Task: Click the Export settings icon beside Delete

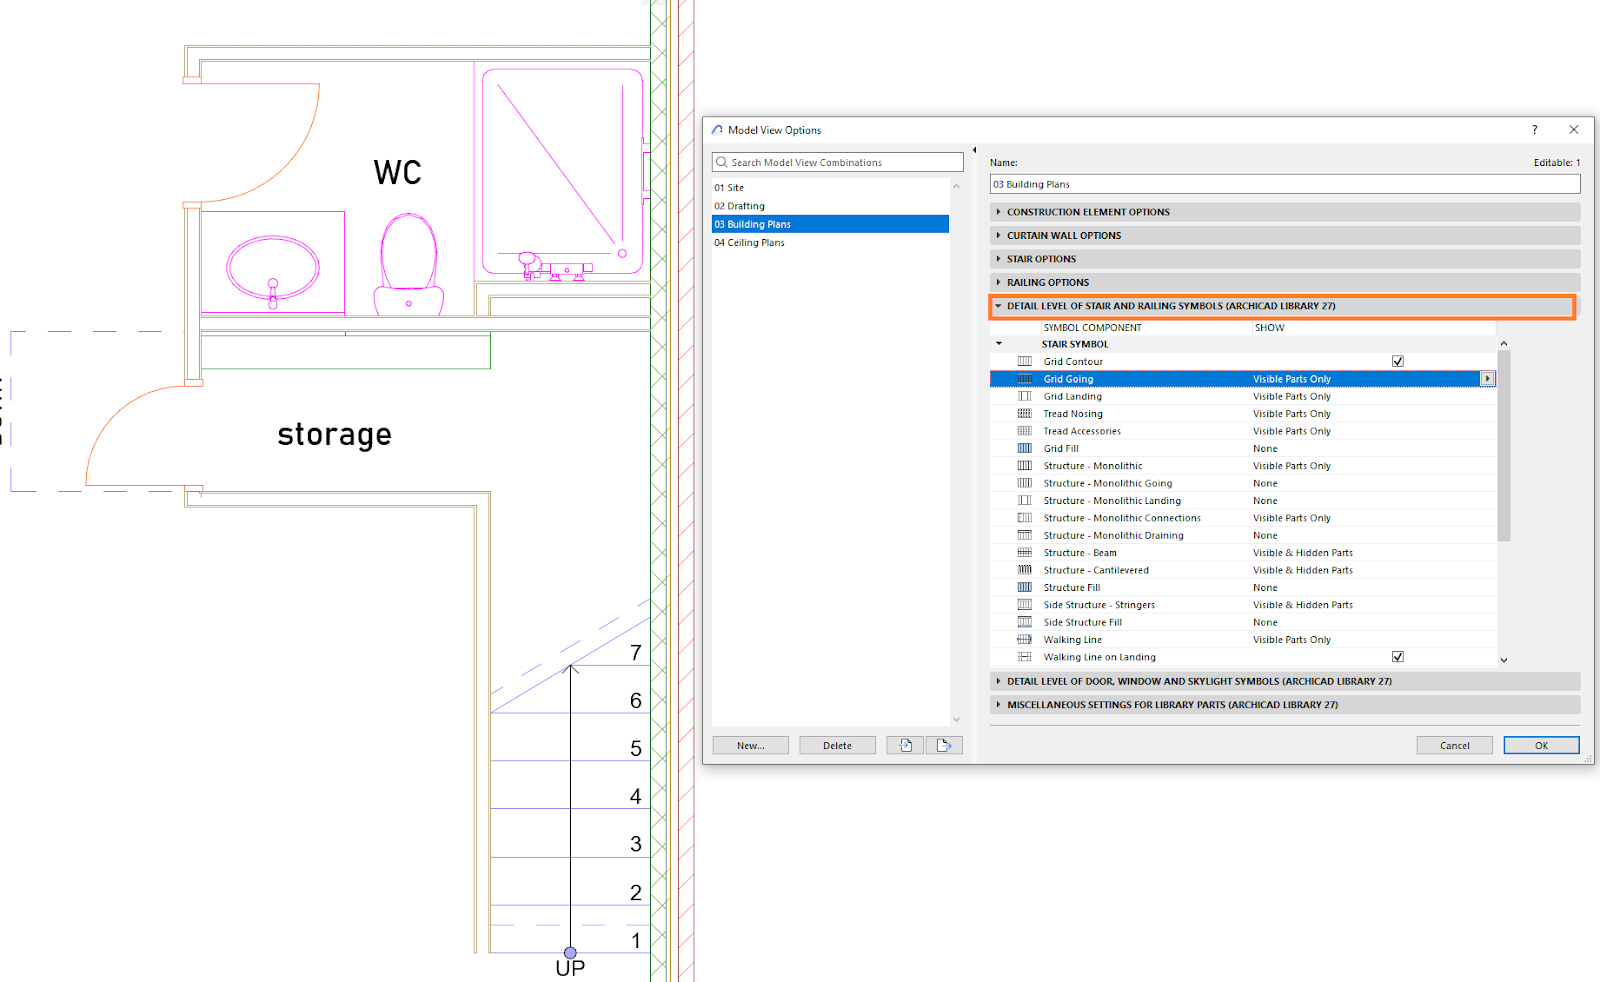Action: click(943, 744)
